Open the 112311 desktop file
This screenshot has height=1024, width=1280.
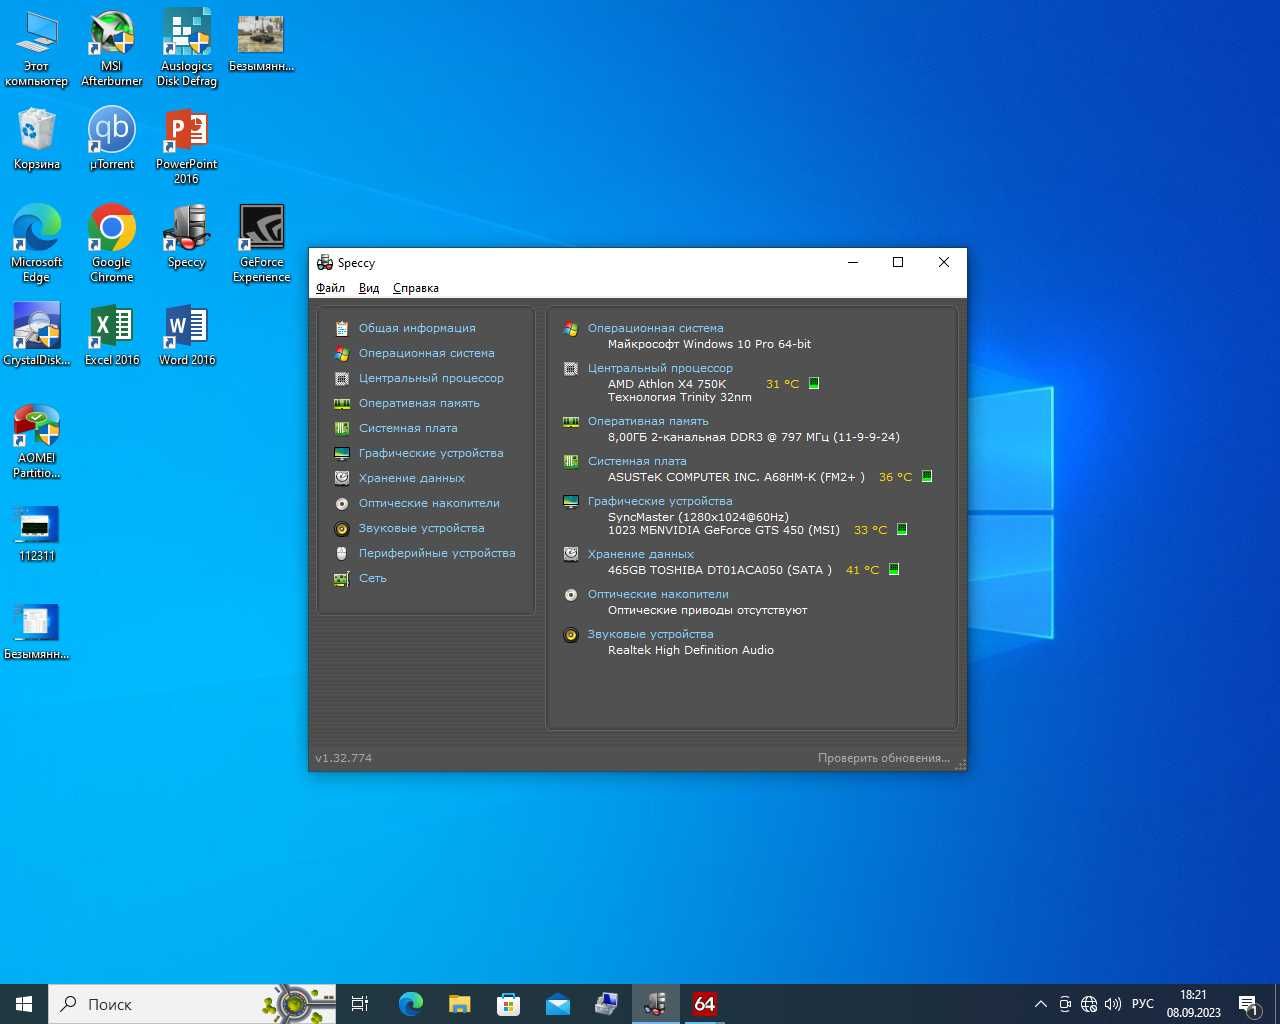(37, 533)
